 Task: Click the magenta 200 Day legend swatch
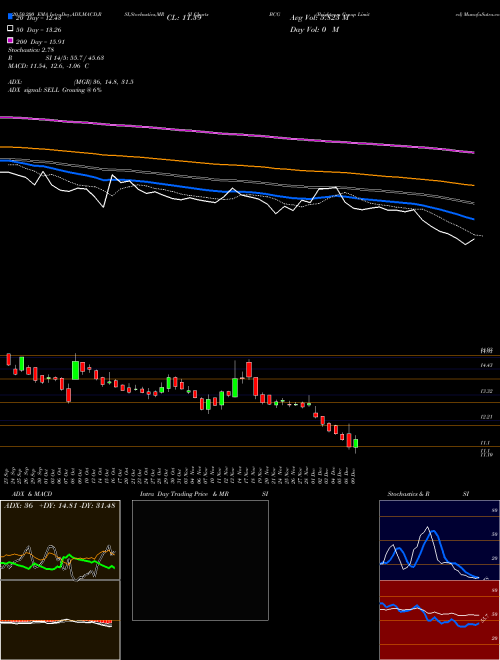tap(10, 40)
